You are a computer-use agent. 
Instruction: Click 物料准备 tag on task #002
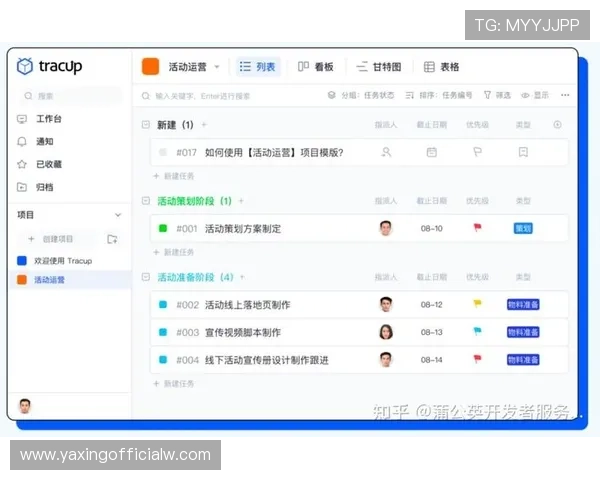click(523, 305)
